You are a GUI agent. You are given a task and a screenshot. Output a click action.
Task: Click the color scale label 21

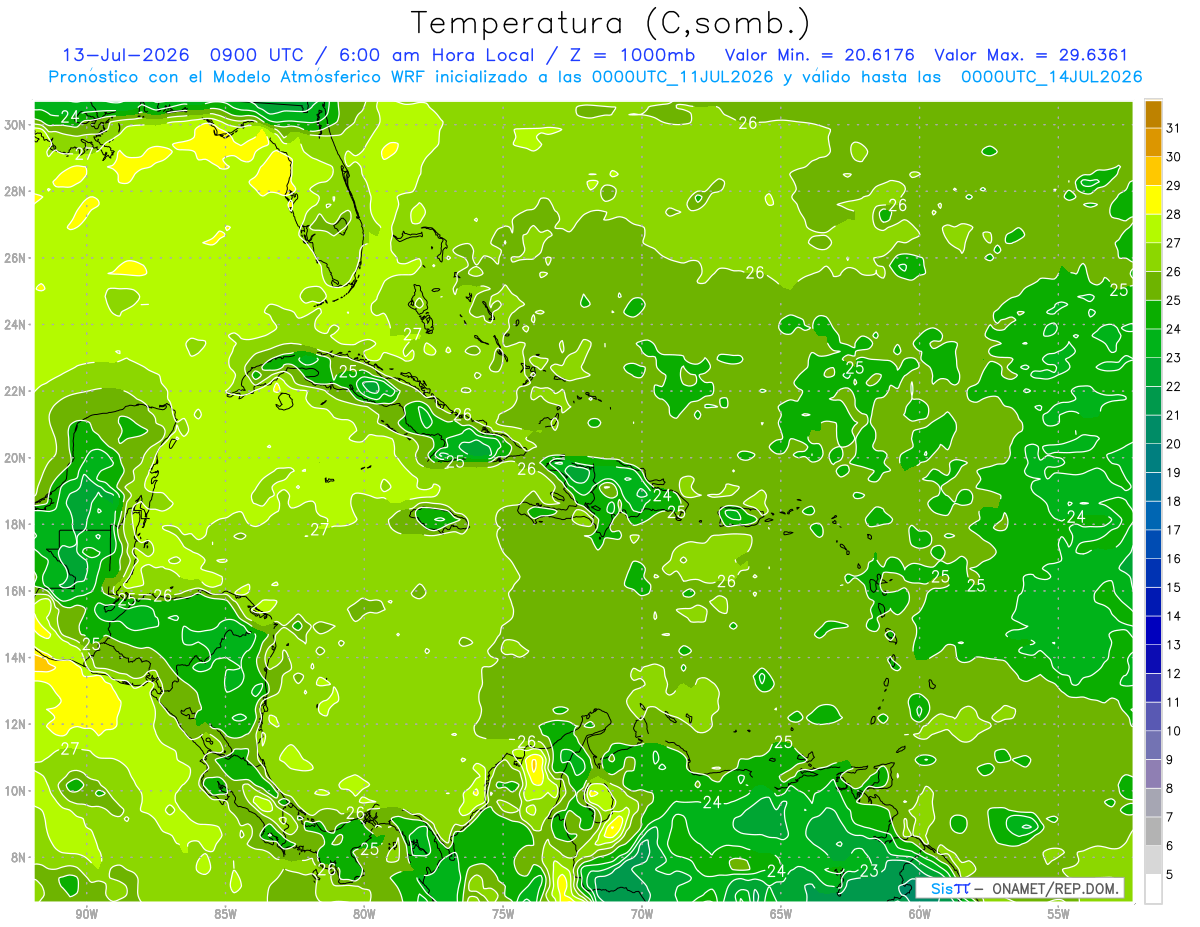point(1174,415)
